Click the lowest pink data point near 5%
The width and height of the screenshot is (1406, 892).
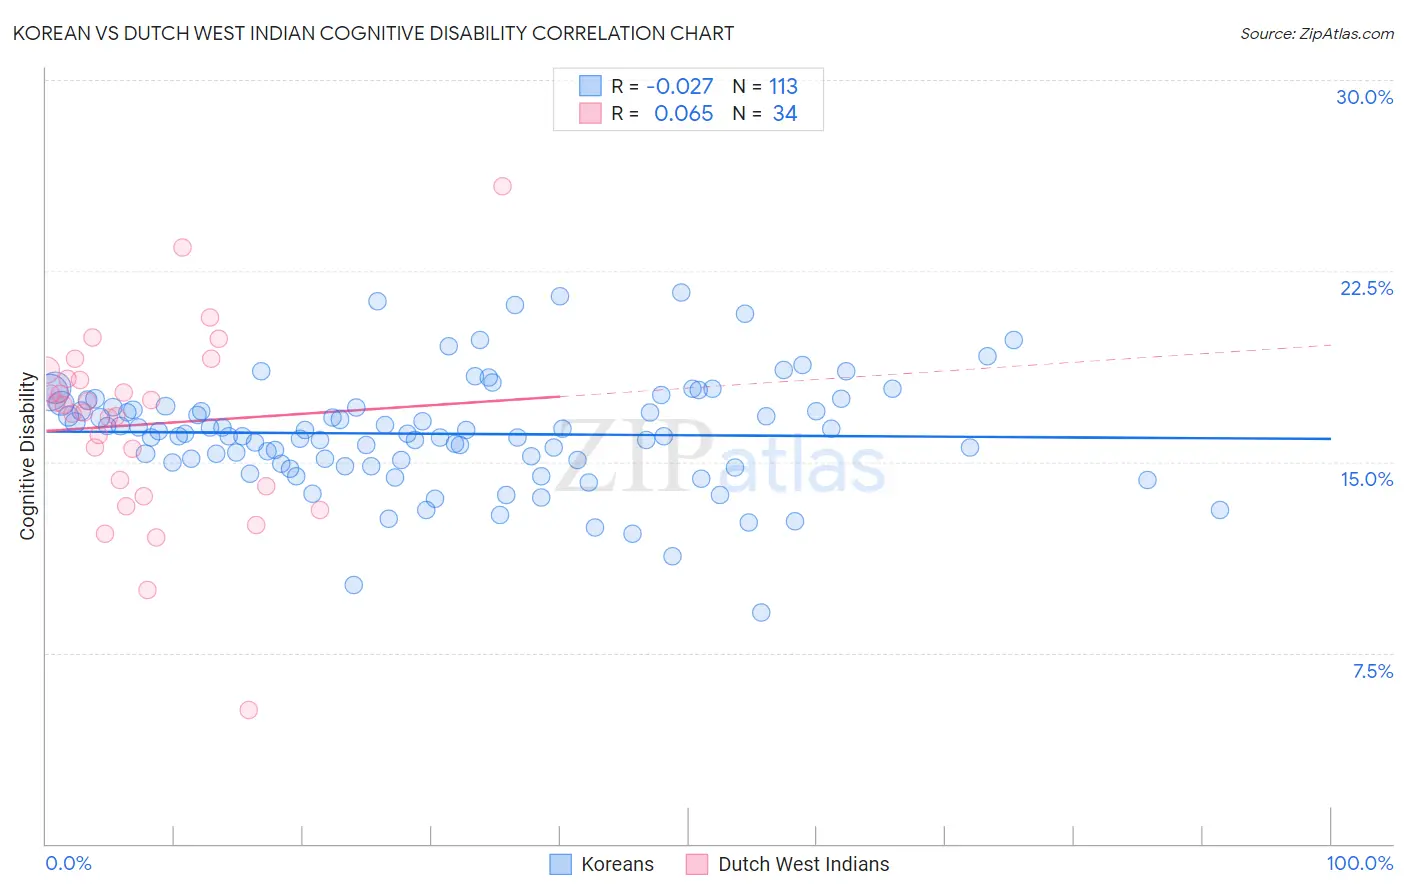pyautogui.click(x=249, y=710)
